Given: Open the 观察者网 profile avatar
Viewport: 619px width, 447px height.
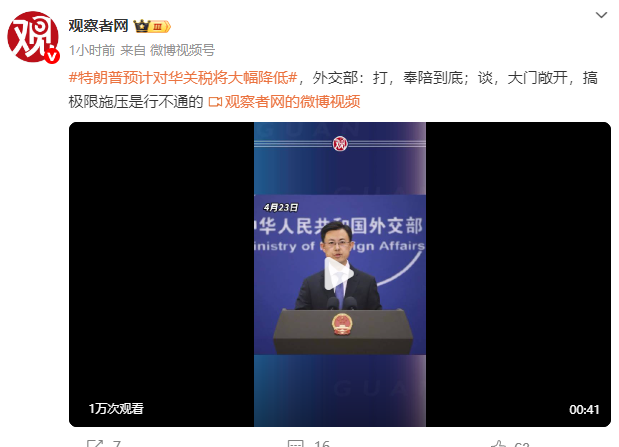Looking at the screenshot, I should click(x=33, y=37).
